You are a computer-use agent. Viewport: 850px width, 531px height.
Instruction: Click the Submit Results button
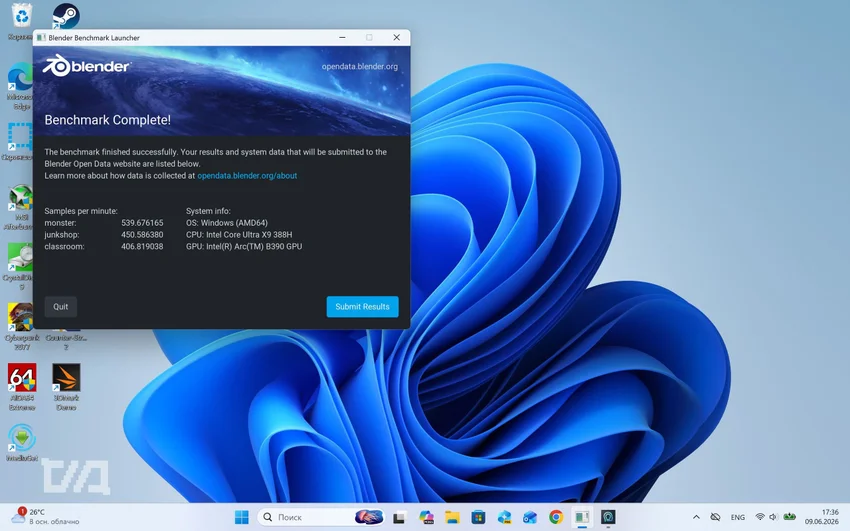362,307
